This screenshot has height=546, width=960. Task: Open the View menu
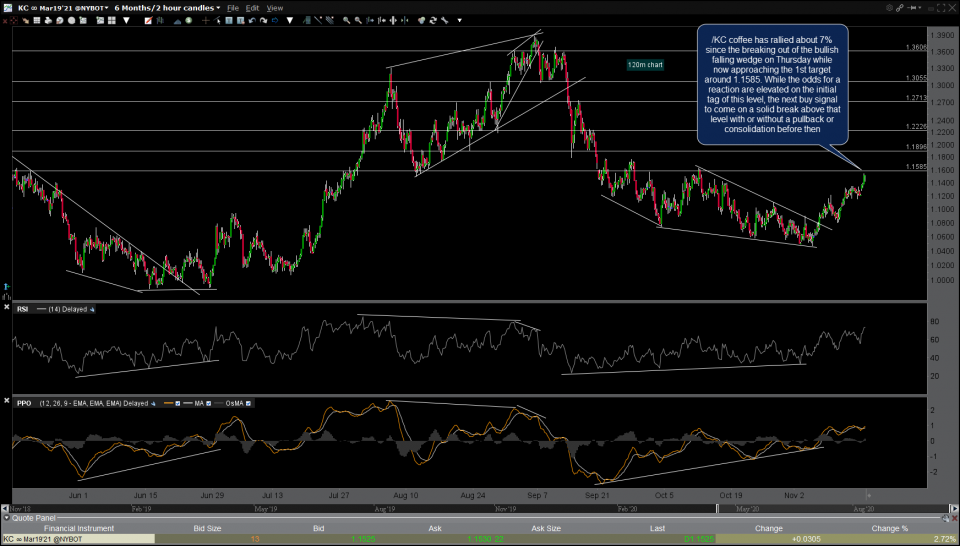[274, 8]
